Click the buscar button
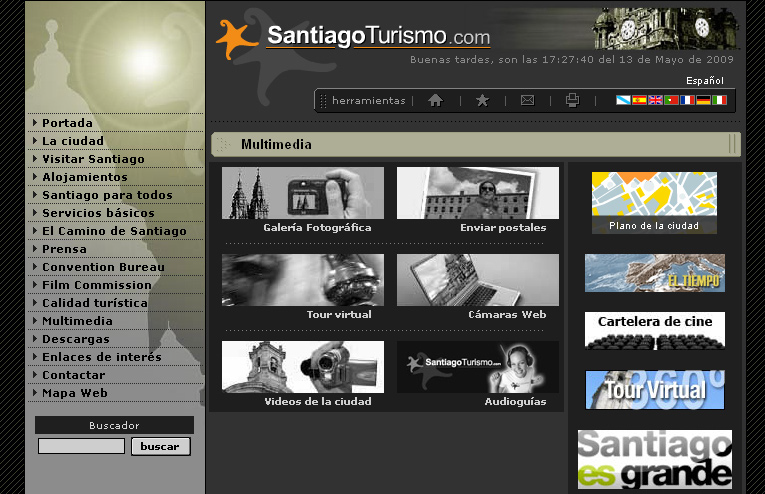The height and width of the screenshot is (494, 765). (x=161, y=446)
